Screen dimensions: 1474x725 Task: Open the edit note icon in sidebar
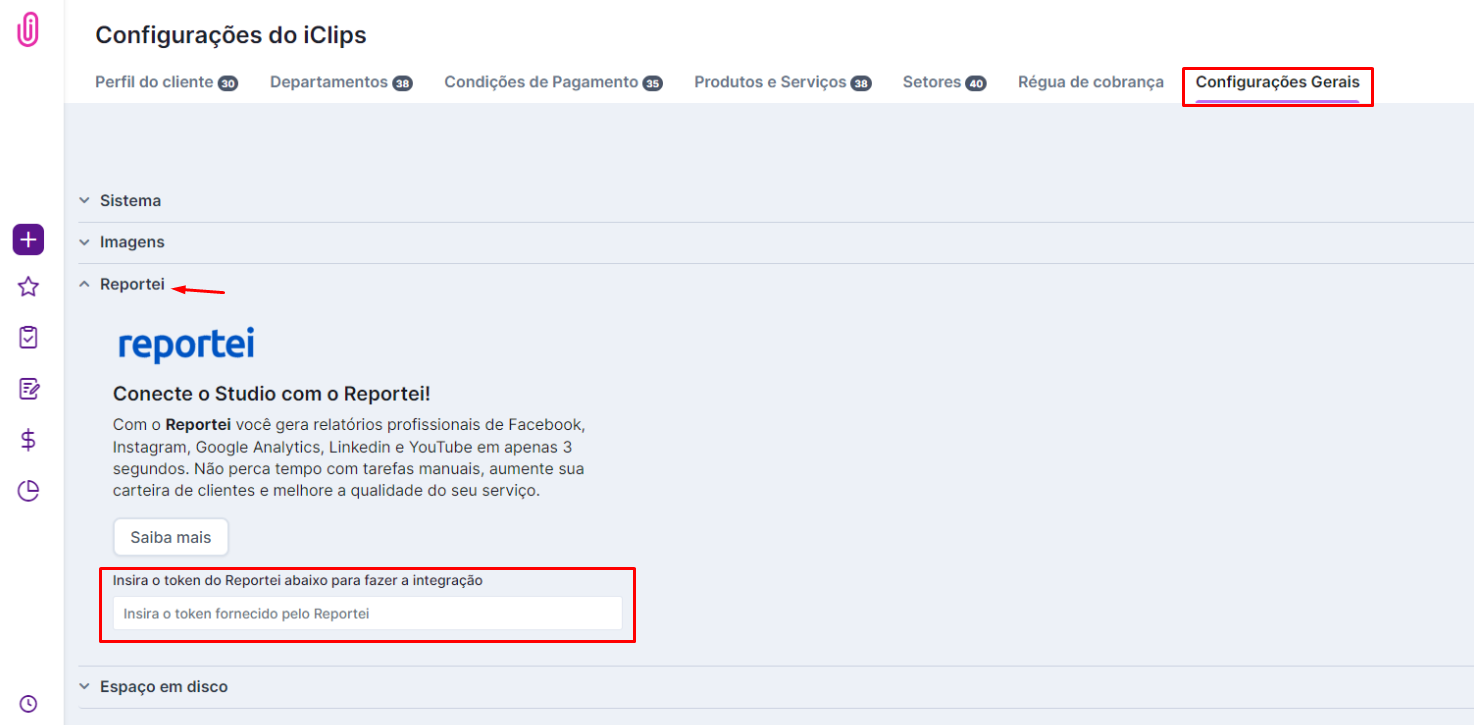click(28, 389)
